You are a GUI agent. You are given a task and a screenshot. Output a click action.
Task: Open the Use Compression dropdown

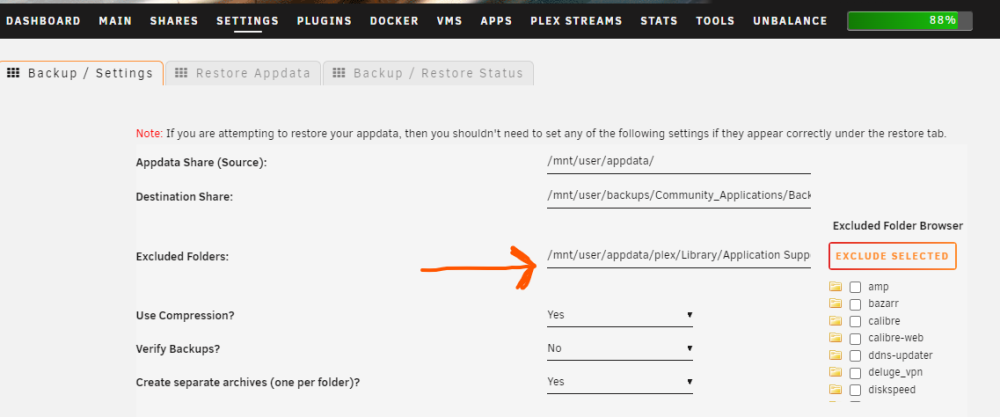click(619, 315)
